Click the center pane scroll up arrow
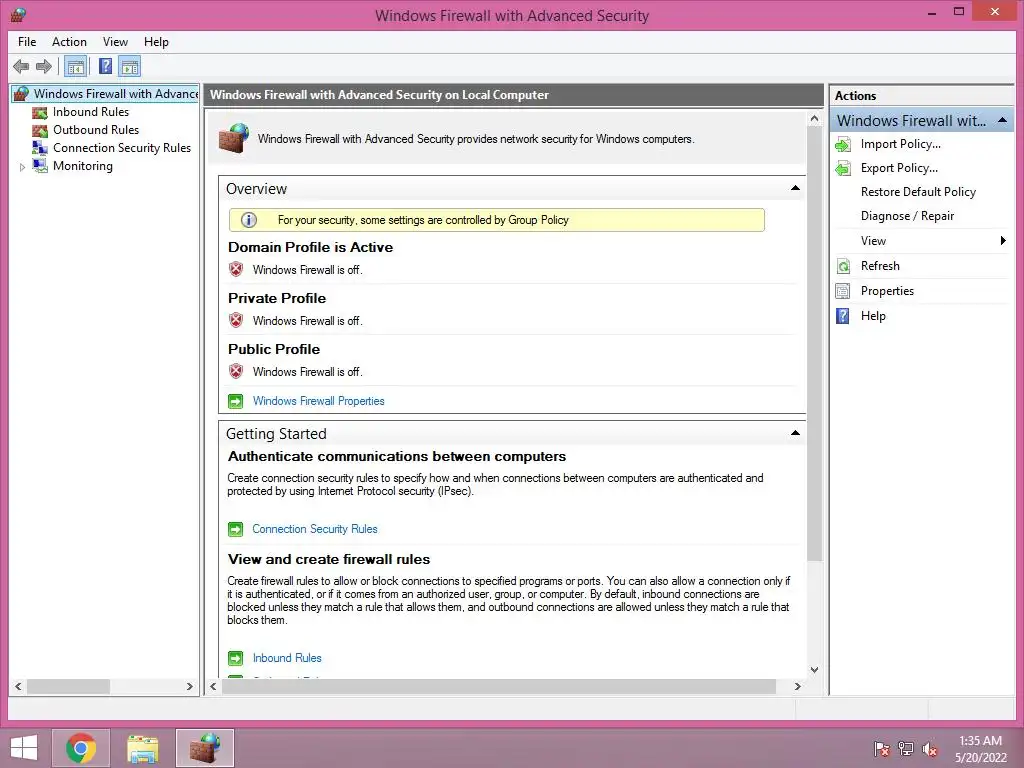 pyautogui.click(x=814, y=119)
